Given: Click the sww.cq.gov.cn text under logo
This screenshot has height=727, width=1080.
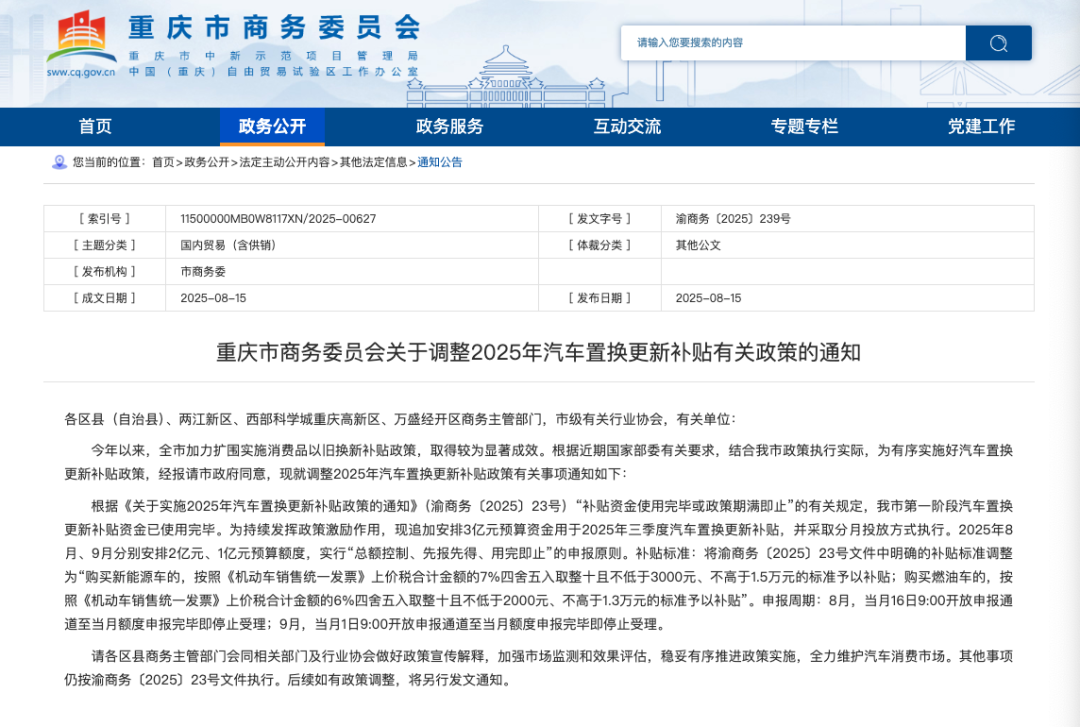Looking at the screenshot, I should click(x=81, y=72).
